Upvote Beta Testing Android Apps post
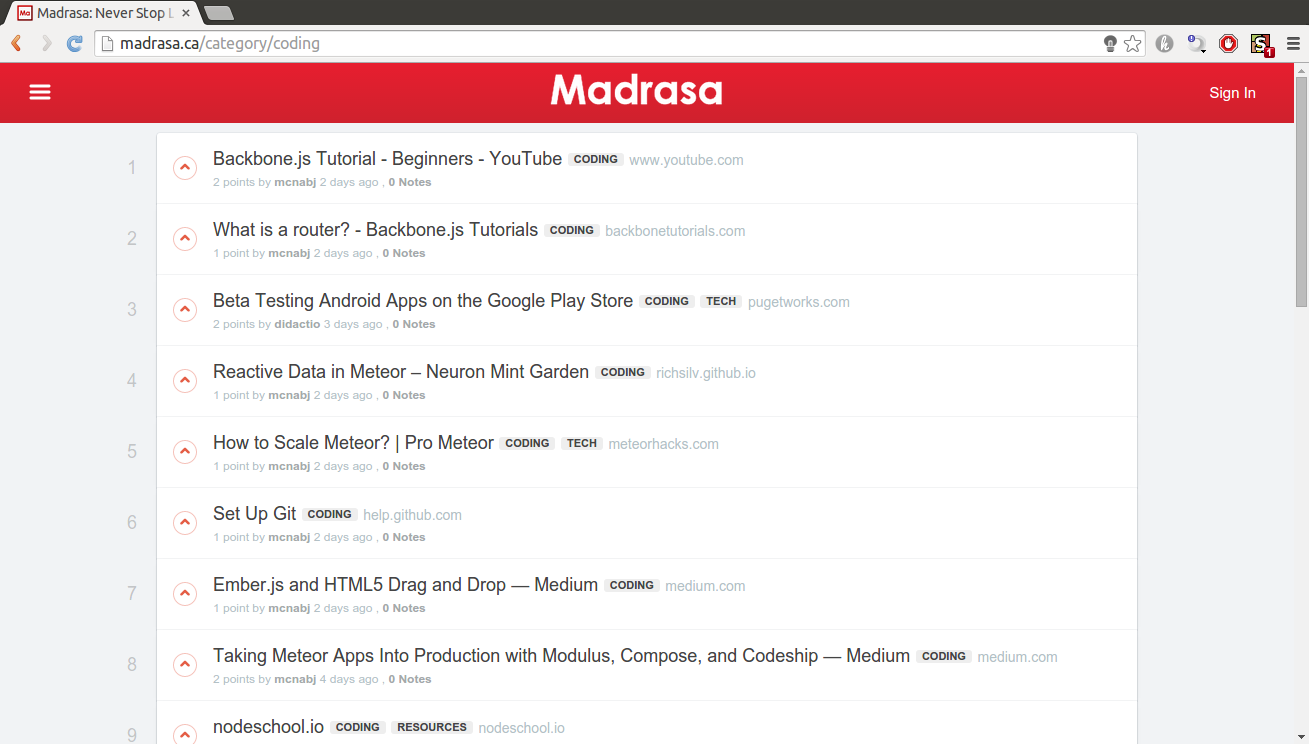The image size is (1309, 744). pyautogui.click(x=185, y=310)
